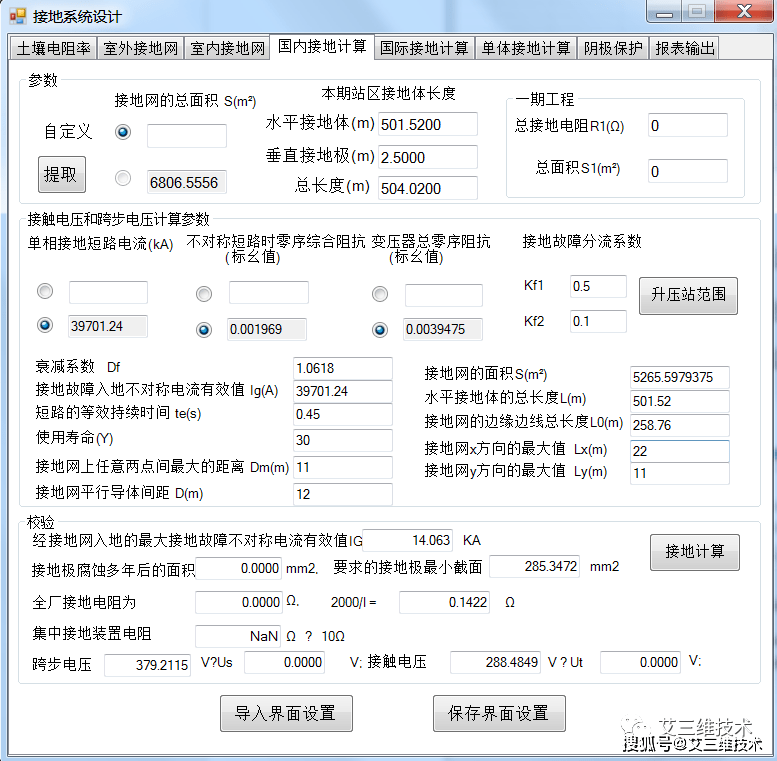777x761 pixels.
Task: Click the 接触电压 field 288.4849
Action: coord(495,662)
